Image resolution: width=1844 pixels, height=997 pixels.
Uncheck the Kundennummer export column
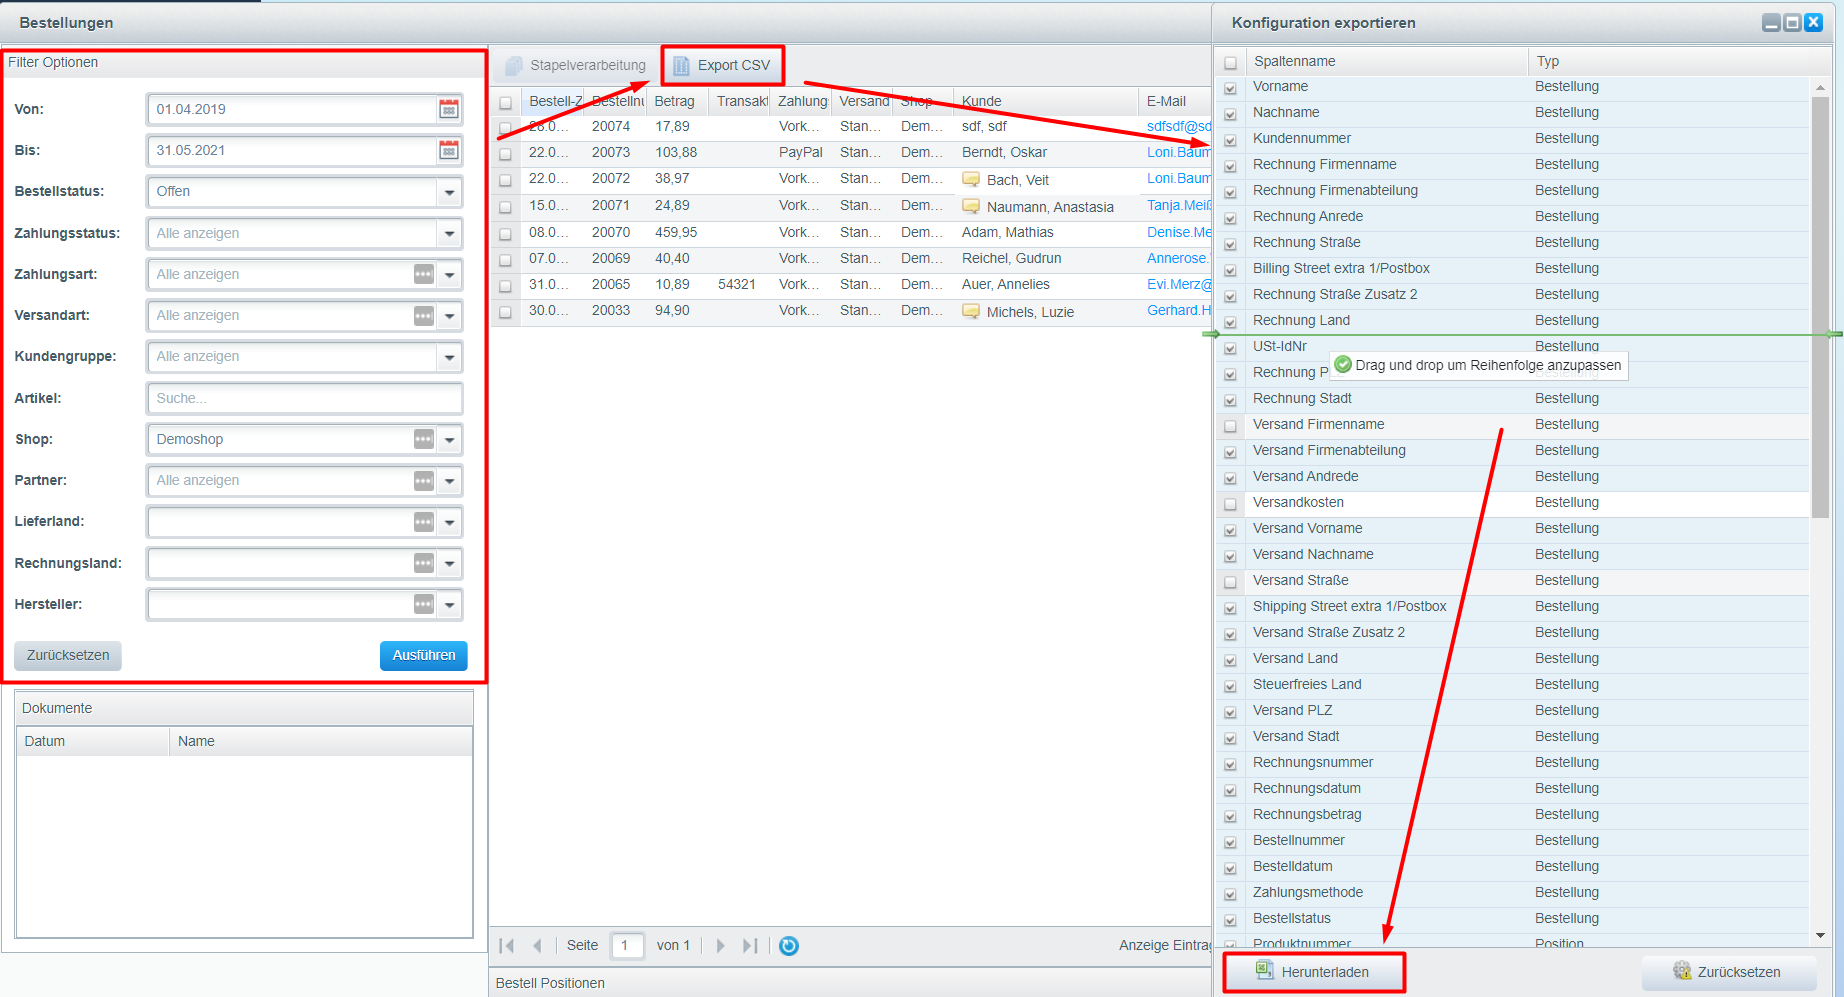[x=1230, y=140]
